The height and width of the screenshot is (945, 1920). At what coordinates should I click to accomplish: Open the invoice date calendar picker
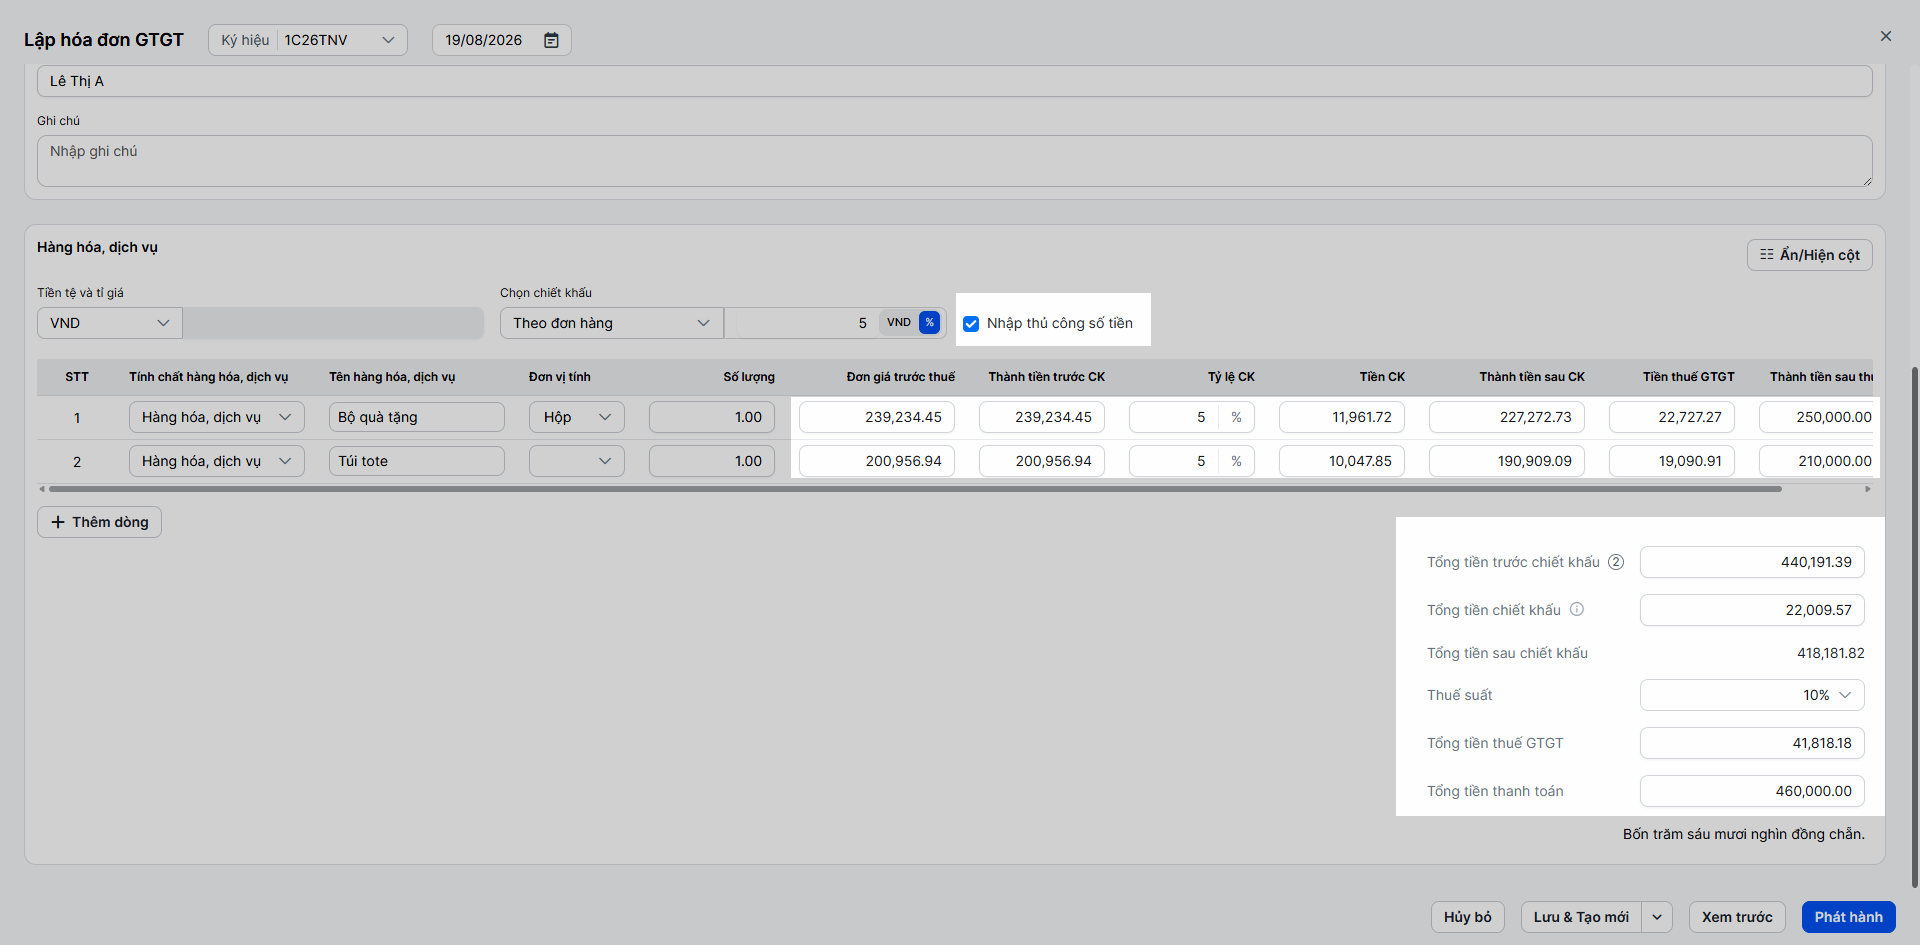[x=551, y=40]
